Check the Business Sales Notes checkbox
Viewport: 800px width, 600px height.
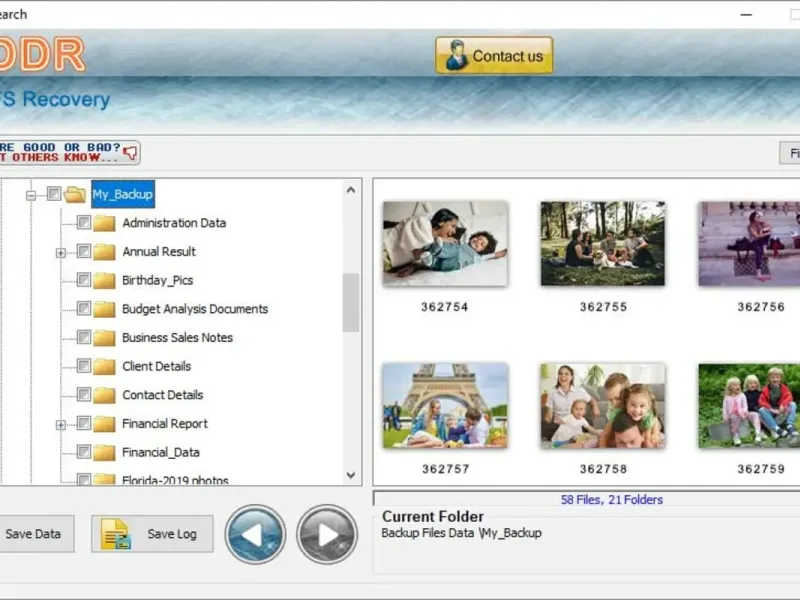pyautogui.click(x=84, y=337)
